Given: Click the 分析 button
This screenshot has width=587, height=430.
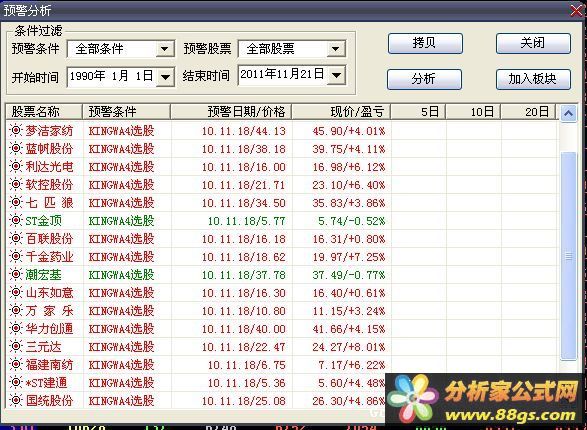Looking at the screenshot, I should pos(424,79).
